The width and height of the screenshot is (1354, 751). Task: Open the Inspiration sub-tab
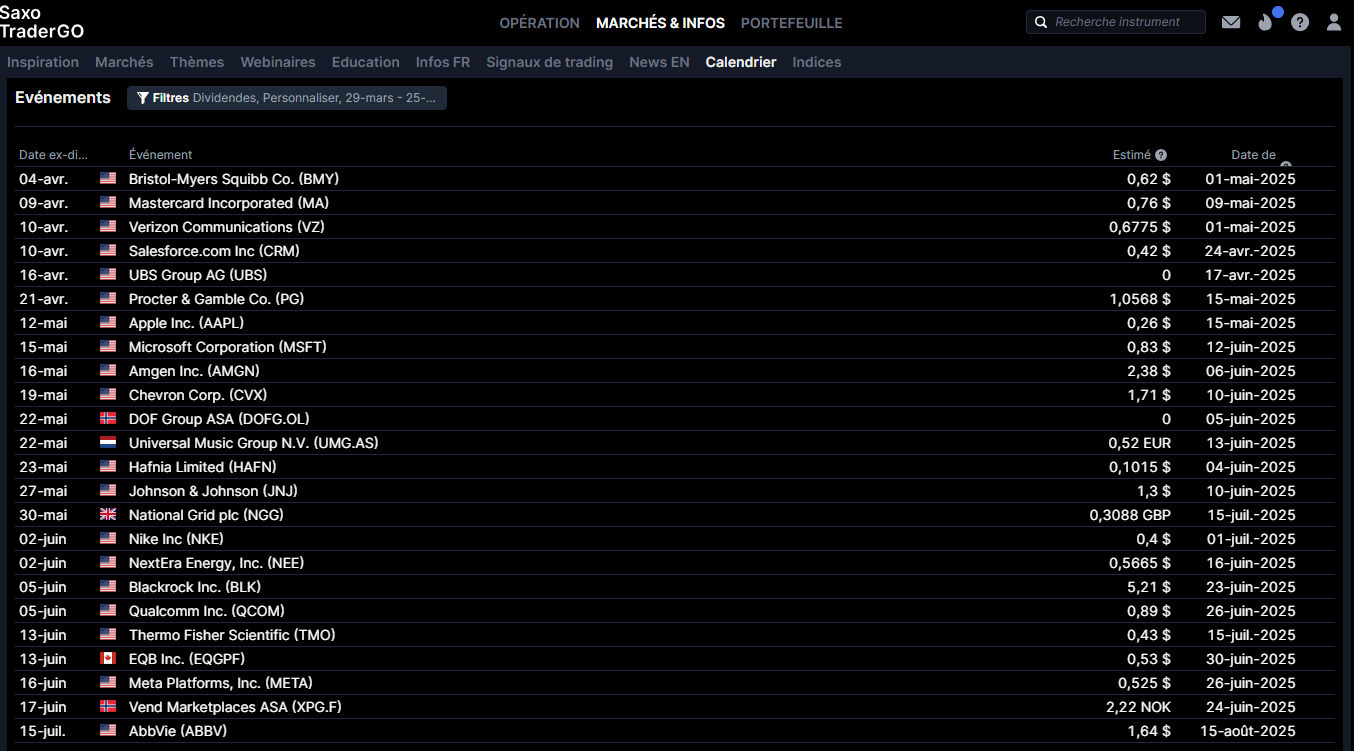43,62
